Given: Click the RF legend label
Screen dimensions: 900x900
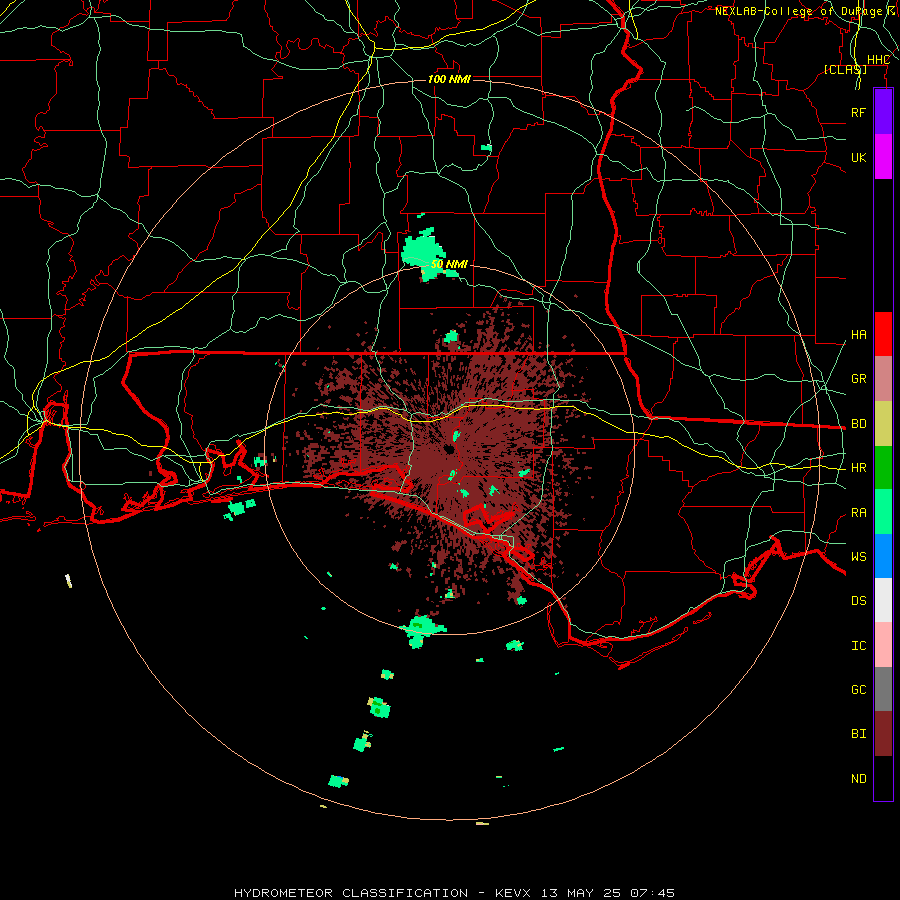Looking at the screenshot, I should pyautogui.click(x=859, y=112).
